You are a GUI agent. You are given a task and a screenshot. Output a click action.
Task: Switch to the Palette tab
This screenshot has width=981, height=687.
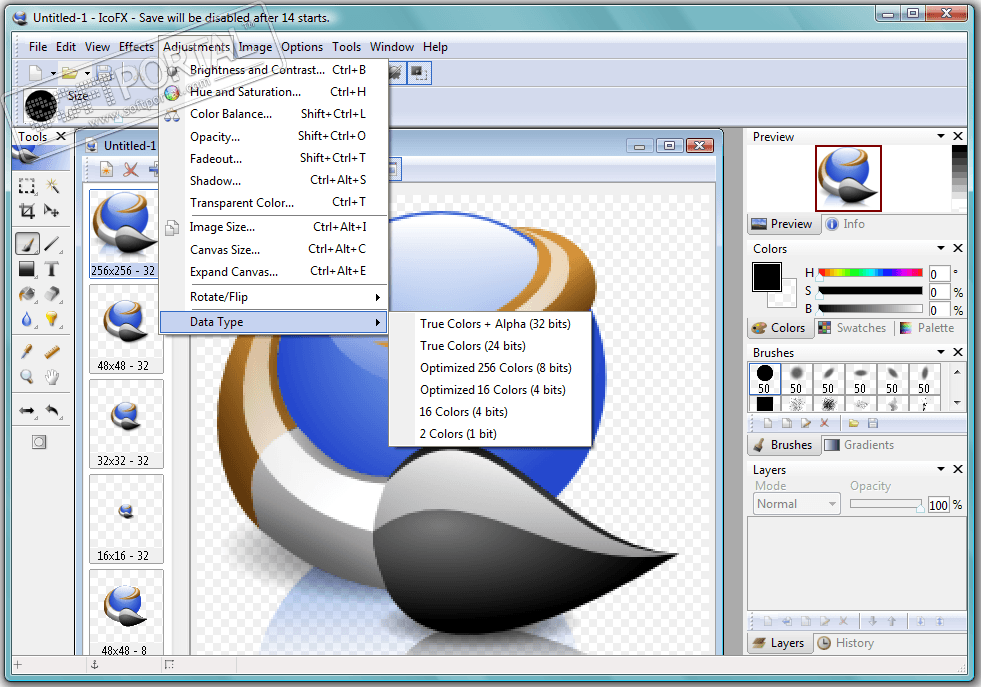click(927, 328)
